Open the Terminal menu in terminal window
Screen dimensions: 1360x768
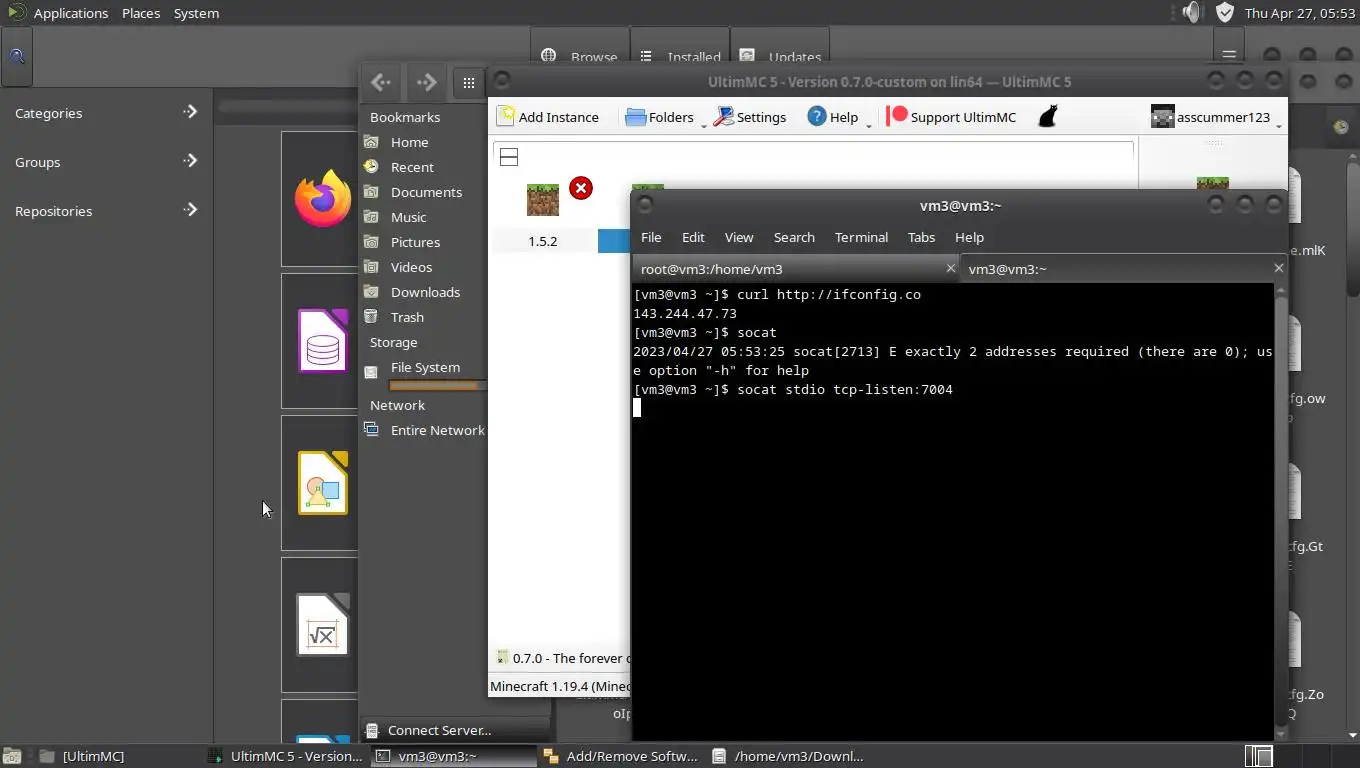coord(861,237)
